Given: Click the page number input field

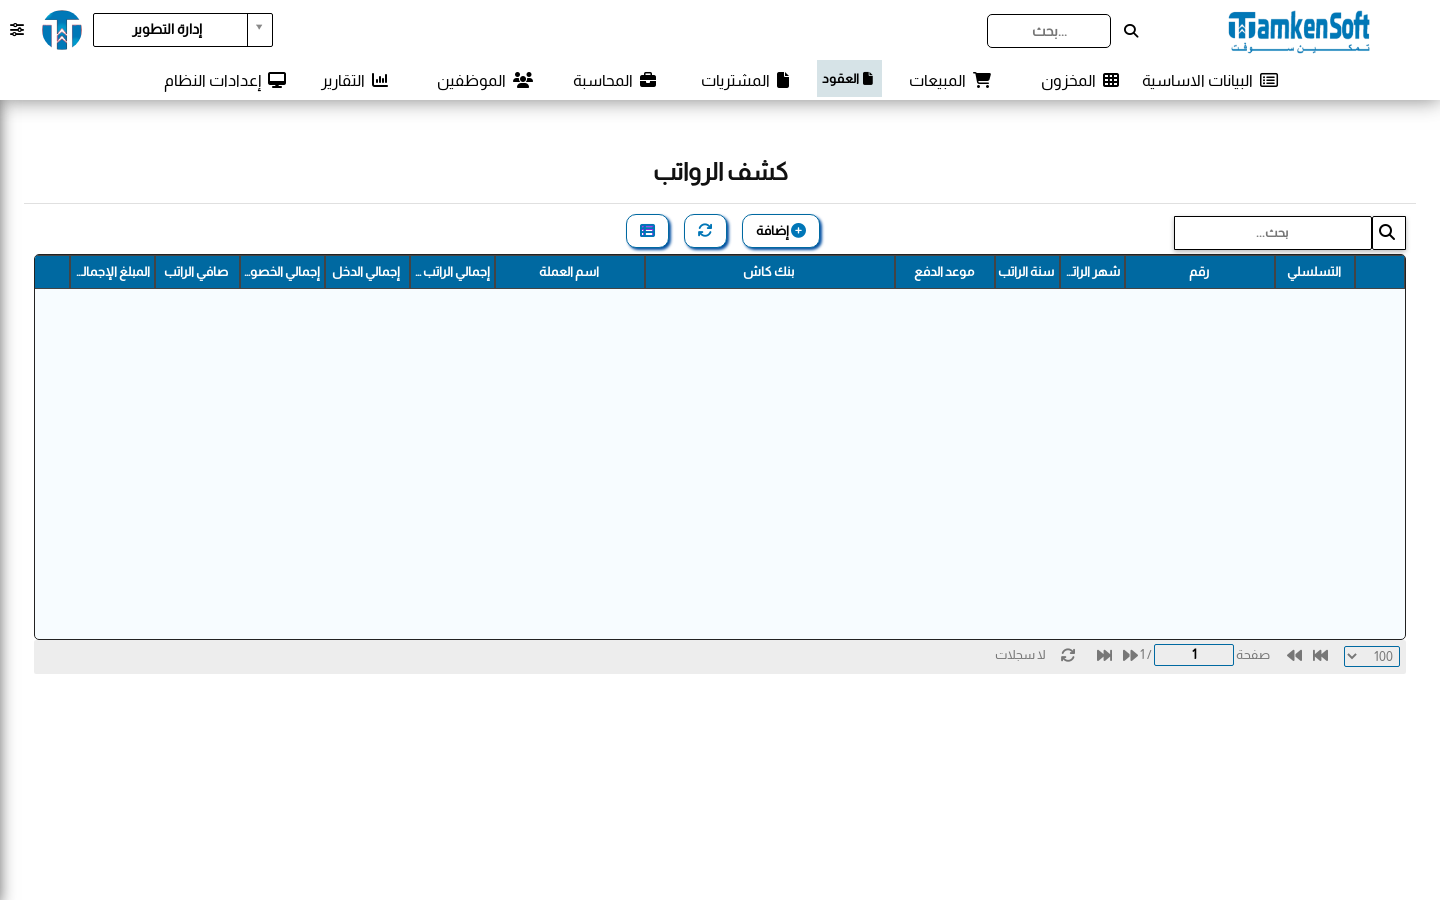Looking at the screenshot, I should pyautogui.click(x=1194, y=655).
